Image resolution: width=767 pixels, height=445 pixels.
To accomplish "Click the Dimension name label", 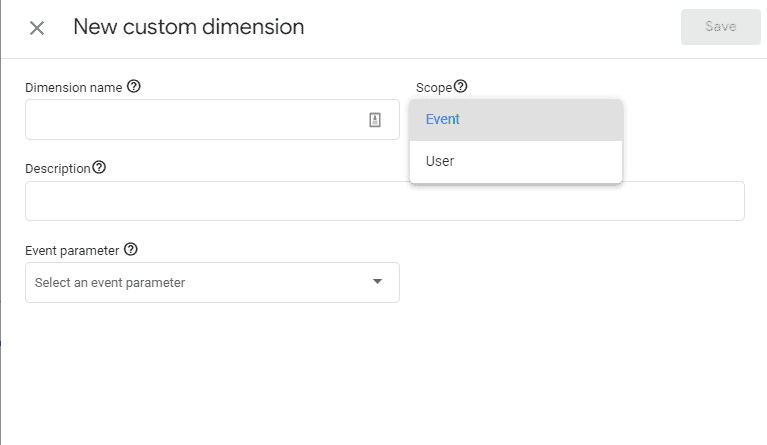I will point(73,88).
